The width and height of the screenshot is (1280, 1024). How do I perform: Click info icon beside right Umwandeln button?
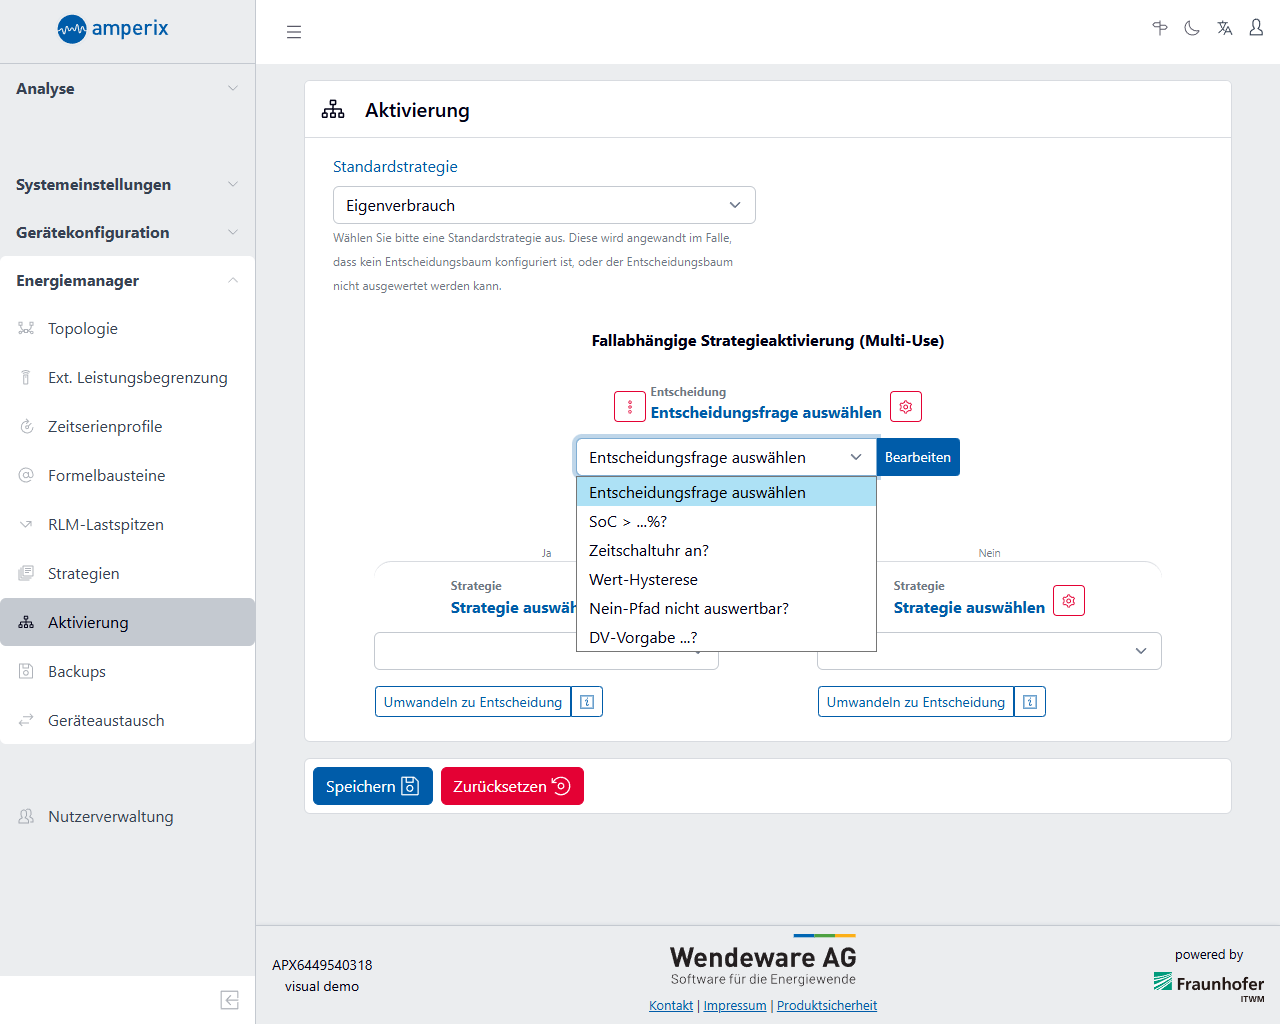(x=1030, y=702)
